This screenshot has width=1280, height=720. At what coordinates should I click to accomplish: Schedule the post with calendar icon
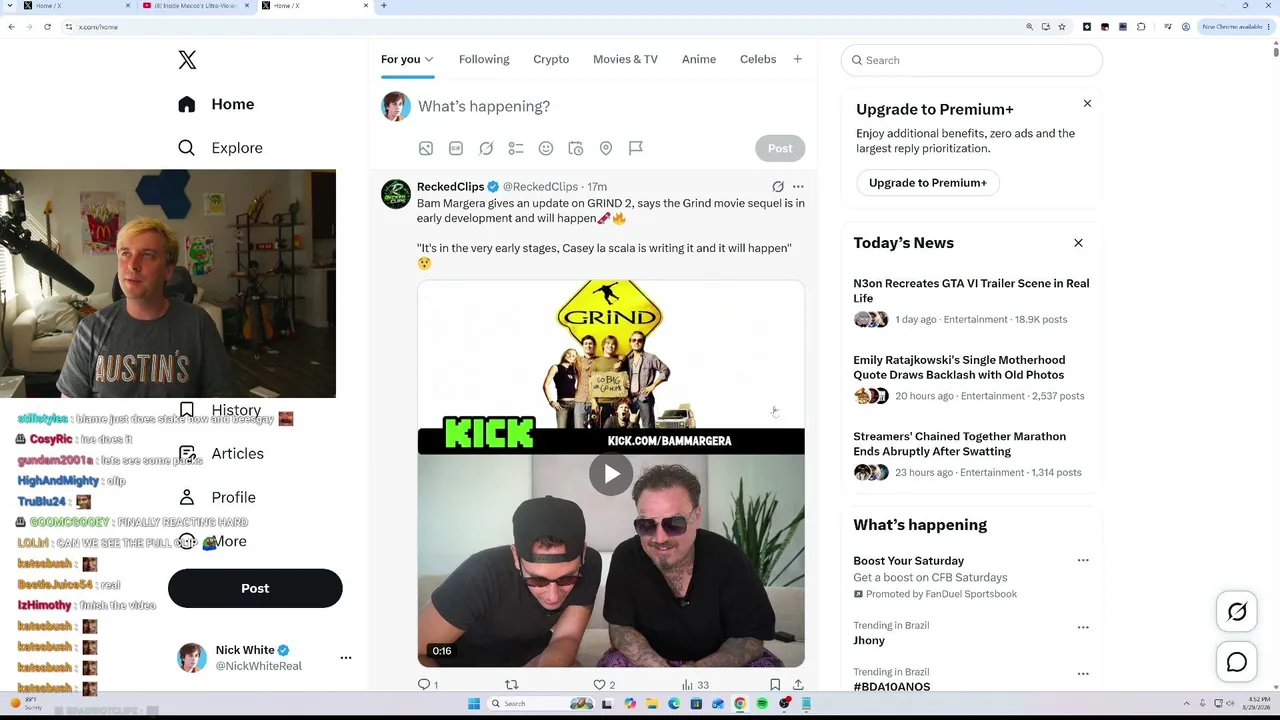(x=576, y=148)
